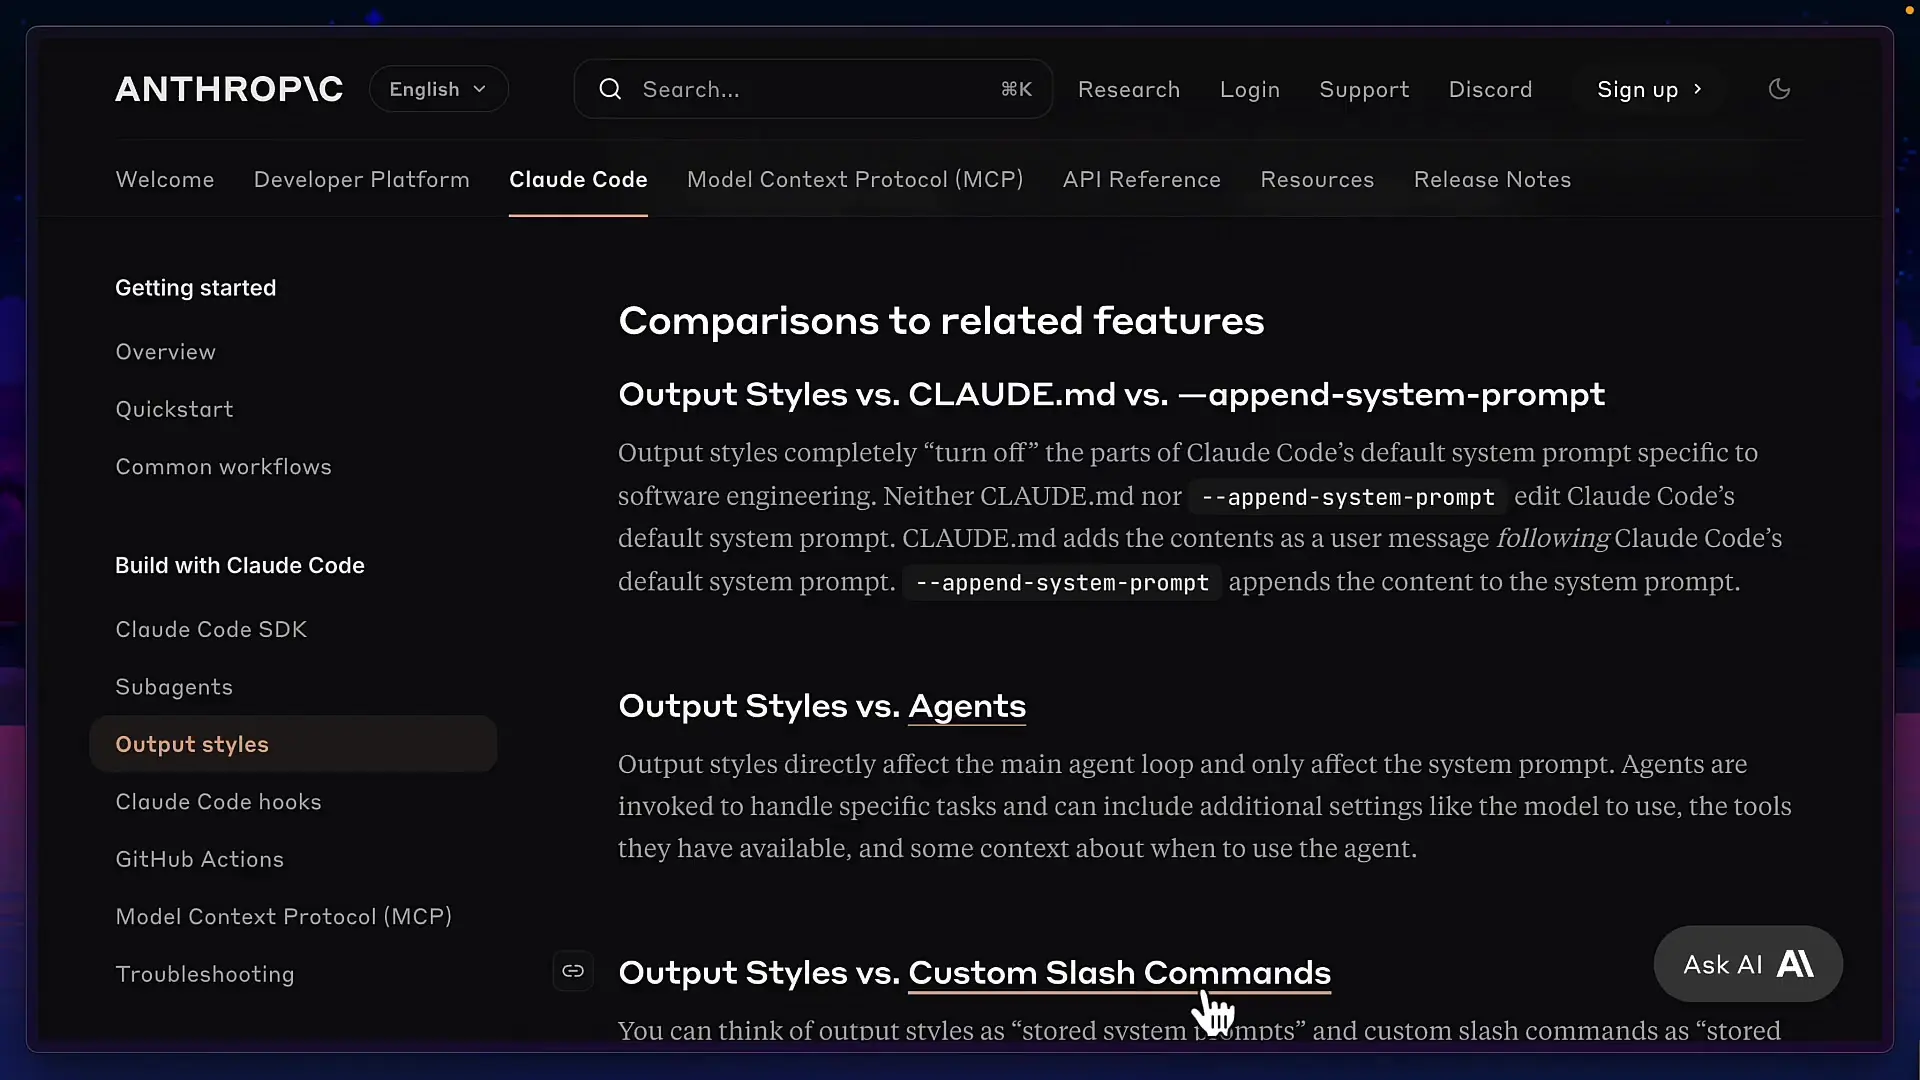Open sidebar Model Context Protocol (MCP) page

(x=283, y=917)
